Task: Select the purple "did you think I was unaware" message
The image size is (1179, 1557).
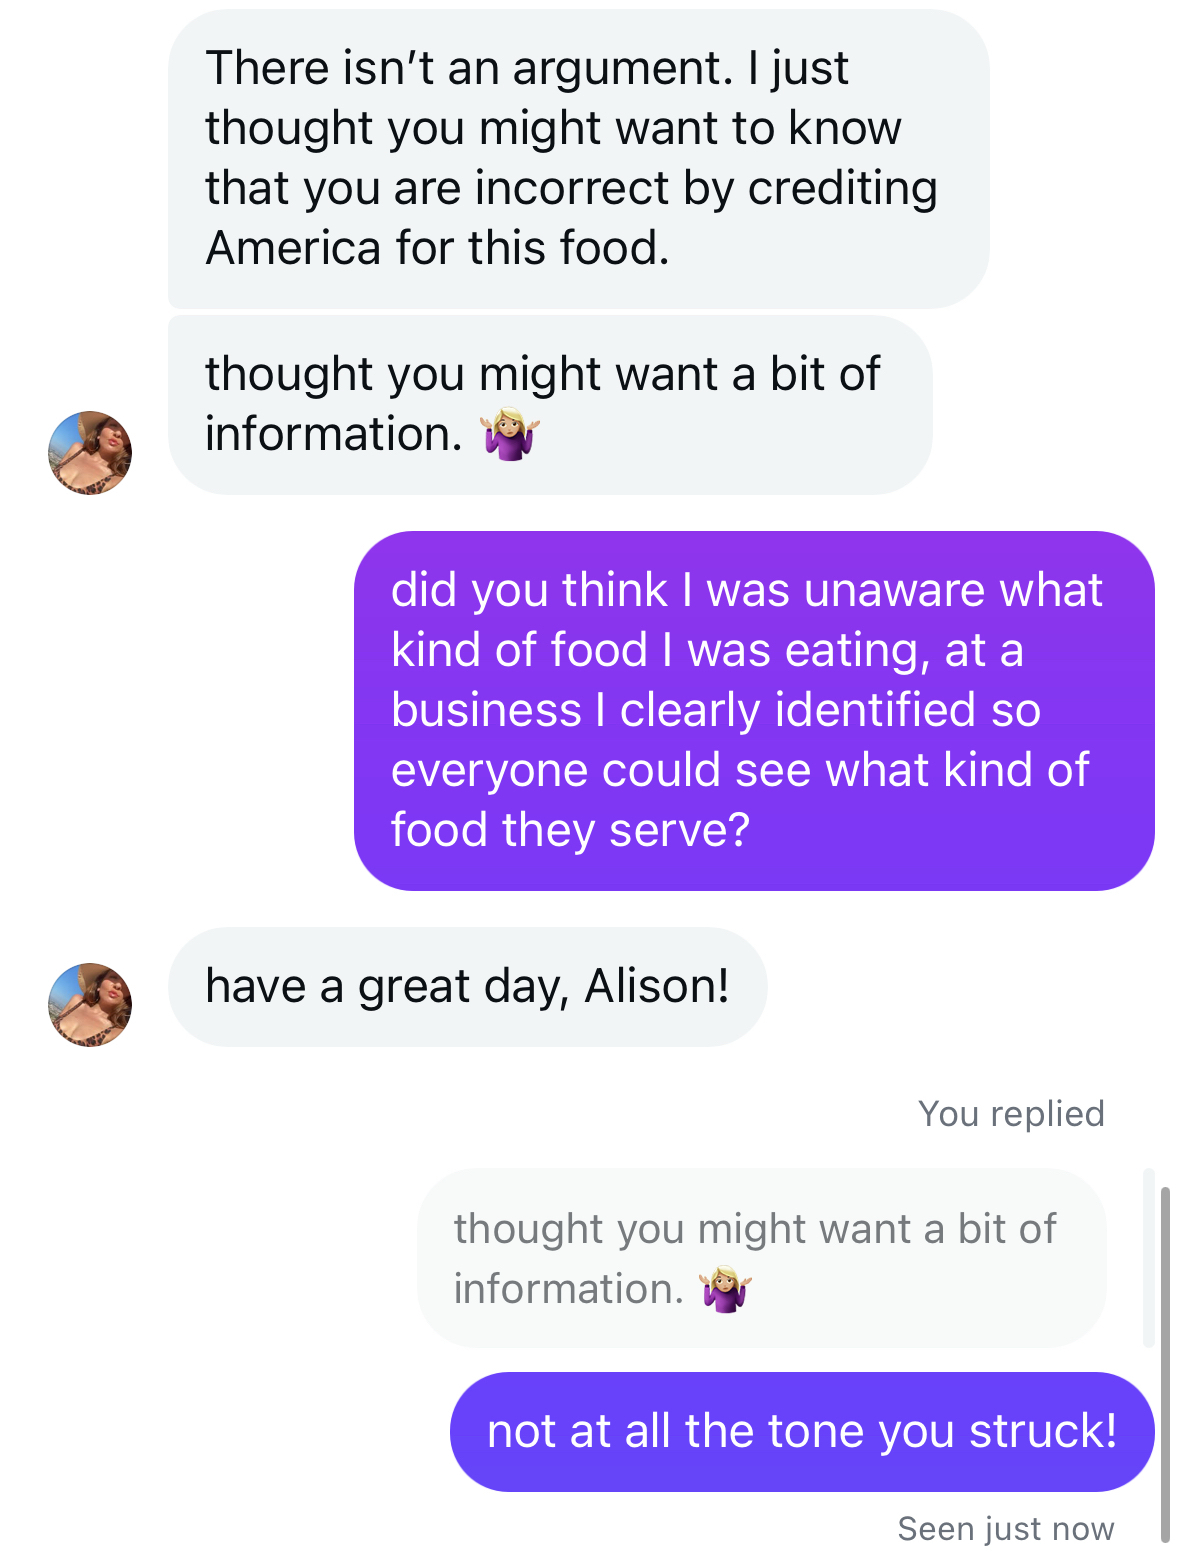Action: tap(754, 710)
